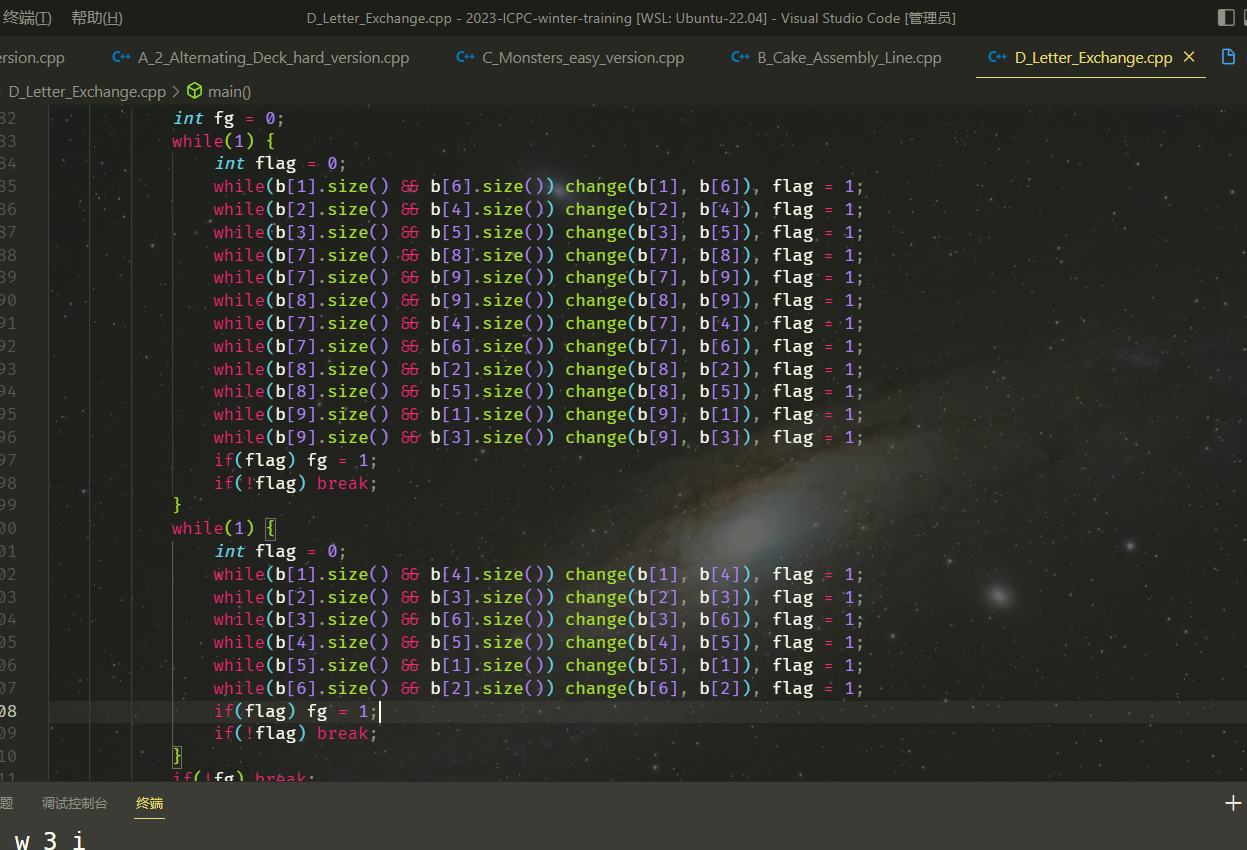Click the blue file icon right of the tabs

(1229, 57)
